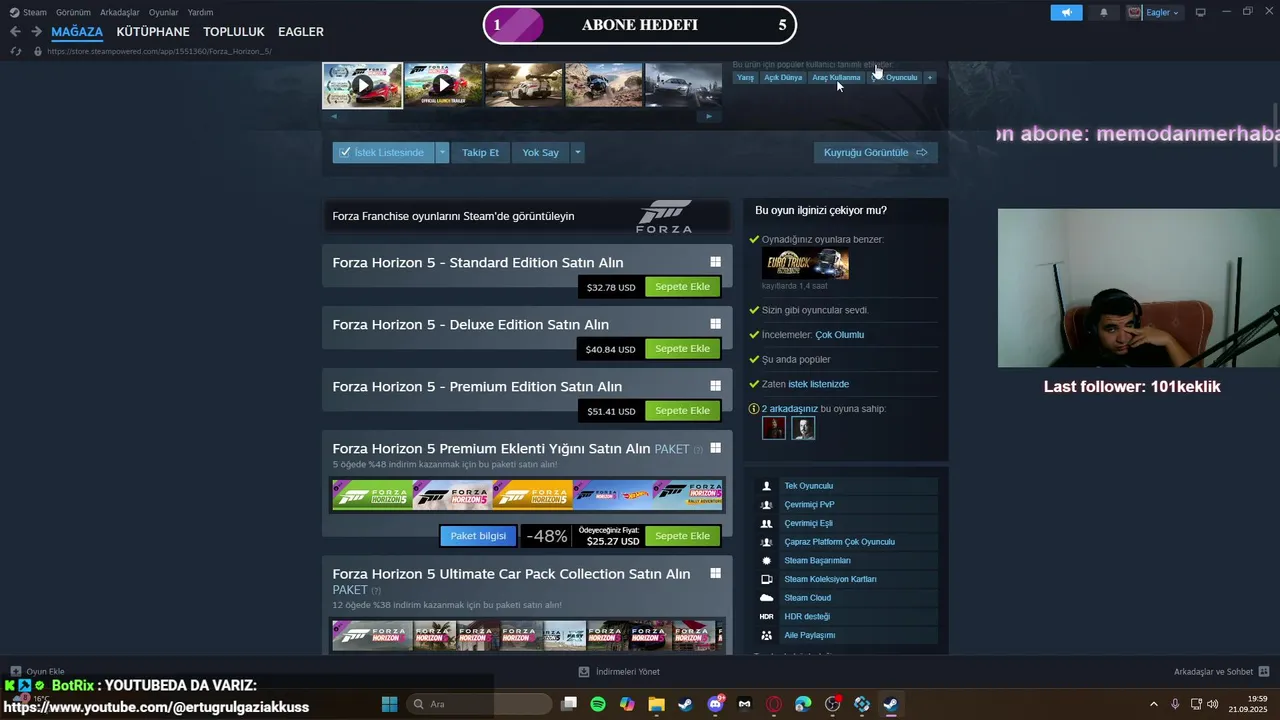Screen dimensions: 1280x720
Task: Open the Yardım menu
Action: click(200, 12)
